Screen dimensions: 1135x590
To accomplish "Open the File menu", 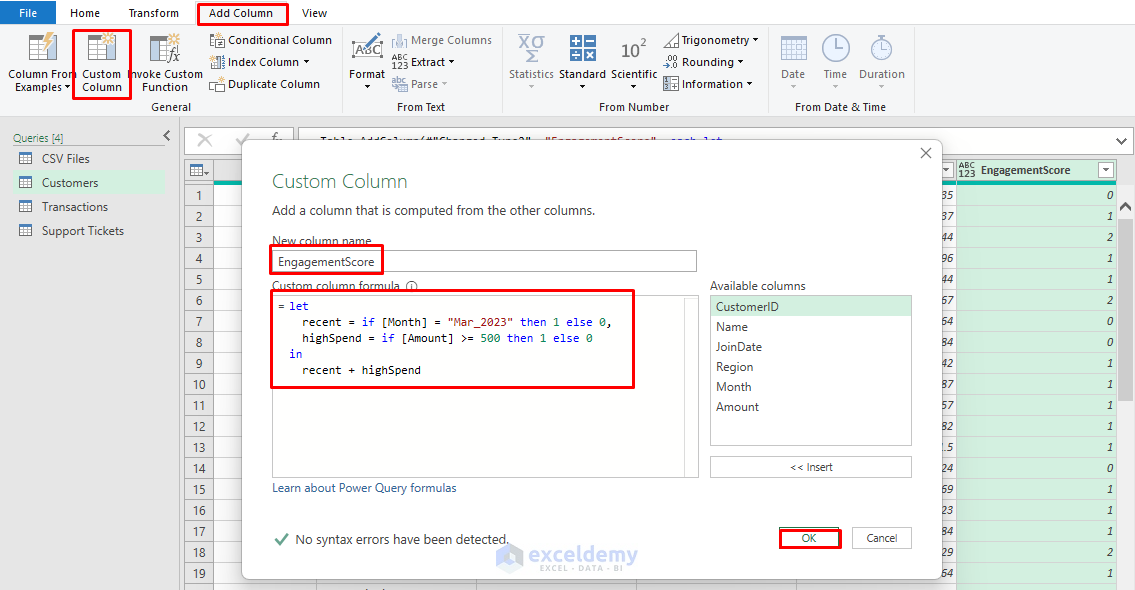I will tap(28, 12).
